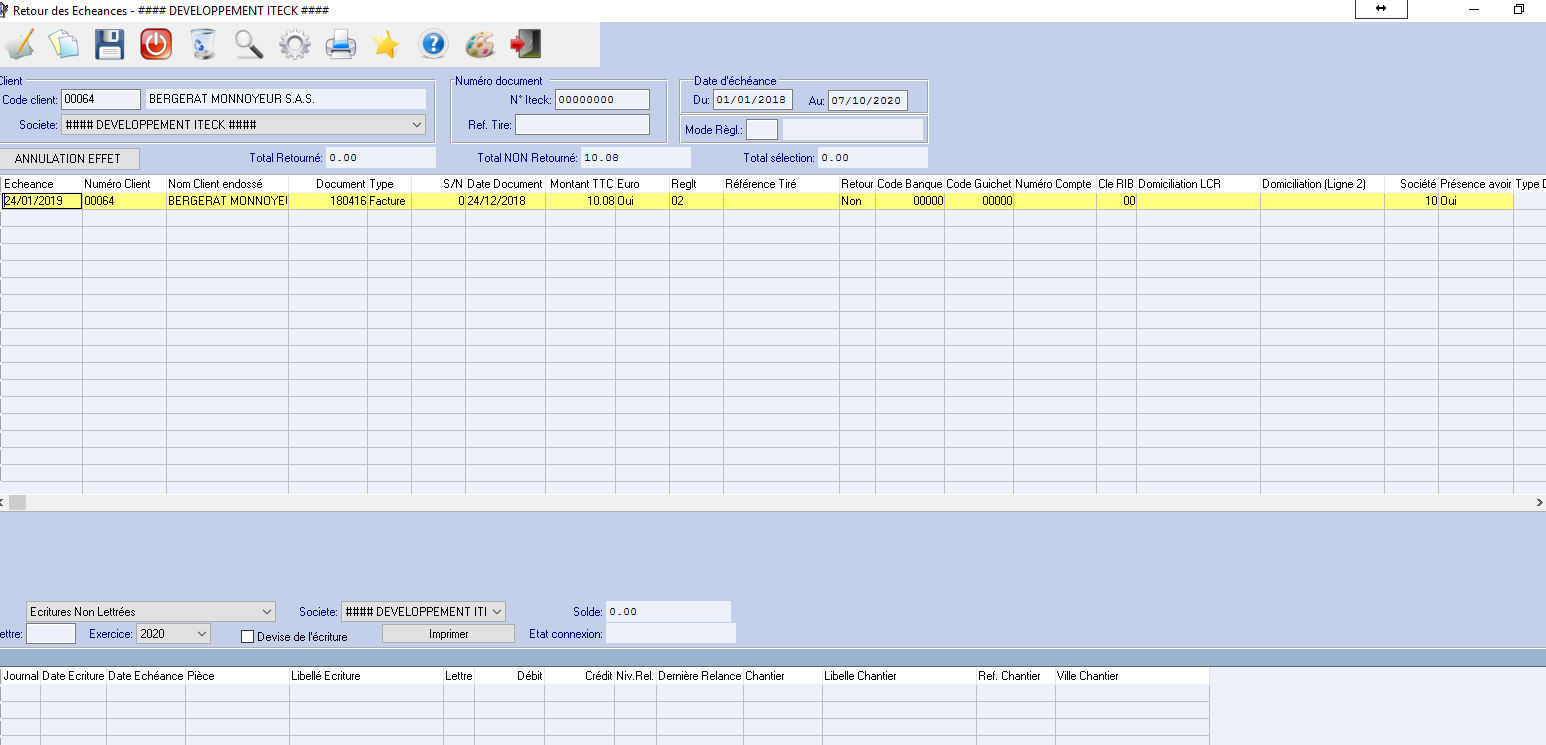
Task: Click the horizontal scrollbar right arrow
Action: tap(1539, 503)
